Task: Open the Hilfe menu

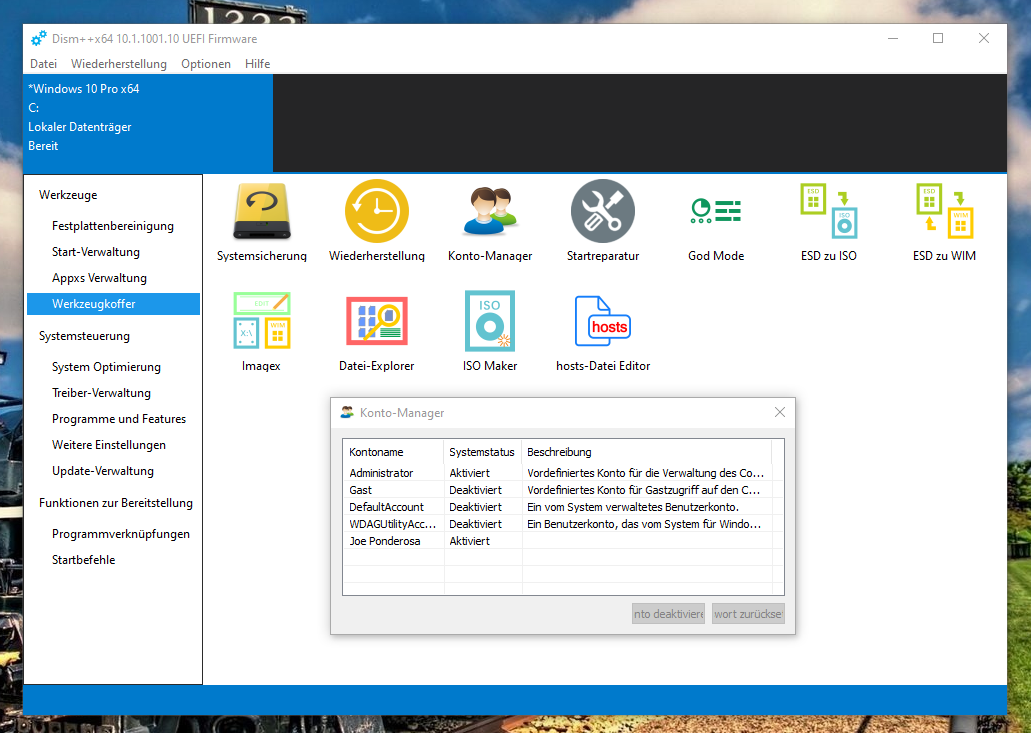Action: pyautogui.click(x=258, y=64)
